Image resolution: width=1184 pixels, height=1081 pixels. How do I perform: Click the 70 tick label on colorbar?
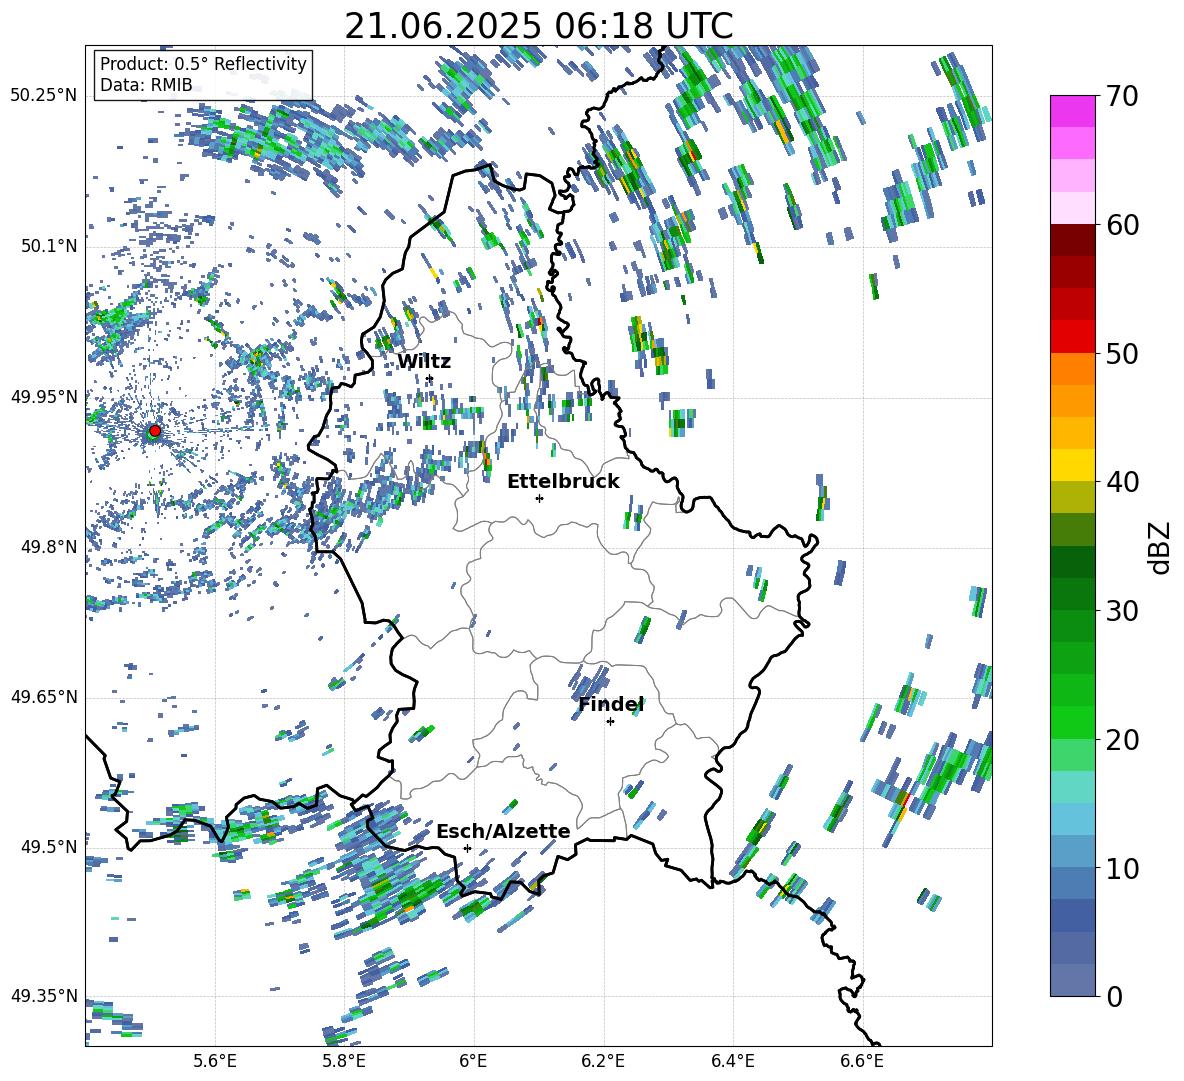tap(1122, 96)
